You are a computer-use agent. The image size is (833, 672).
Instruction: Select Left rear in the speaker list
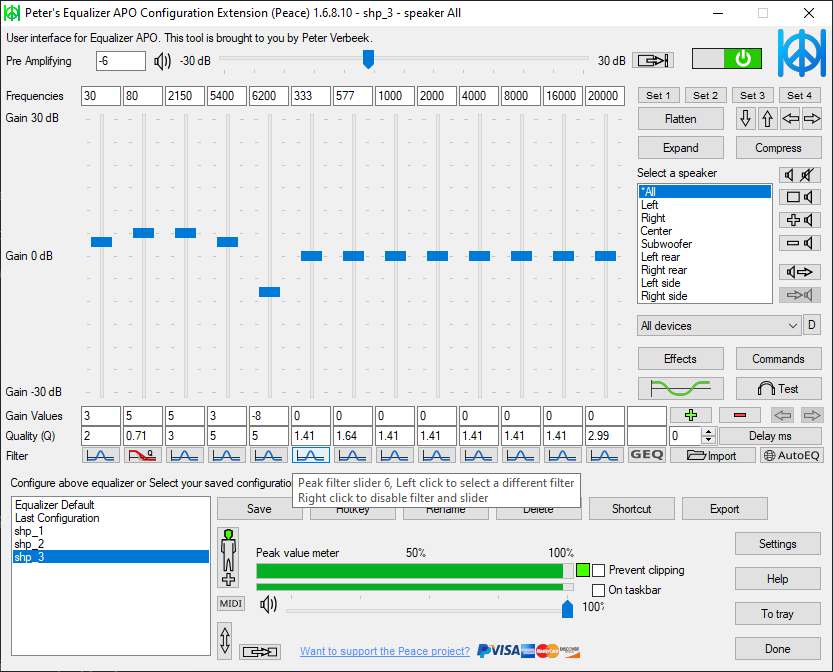click(x=704, y=257)
